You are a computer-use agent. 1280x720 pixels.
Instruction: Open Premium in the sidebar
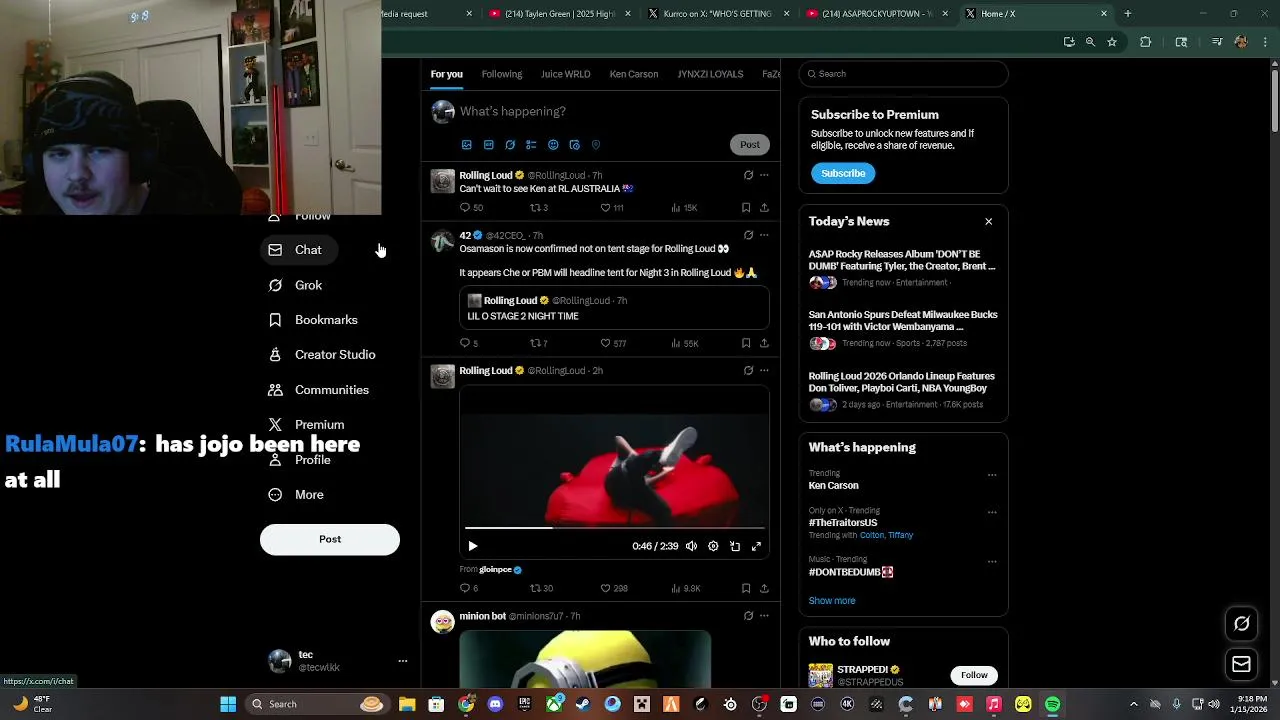[306, 425]
